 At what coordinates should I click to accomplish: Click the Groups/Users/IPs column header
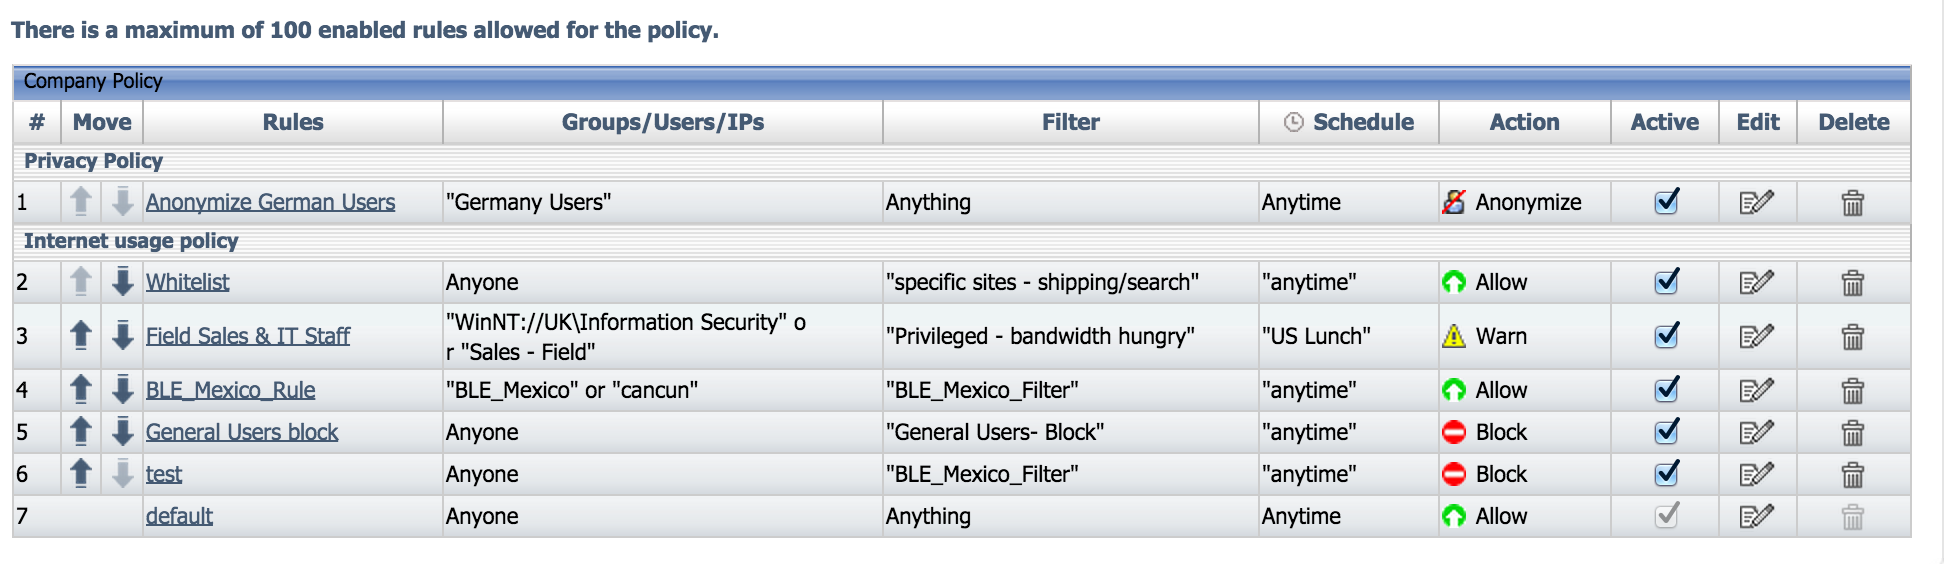pyautogui.click(x=662, y=123)
